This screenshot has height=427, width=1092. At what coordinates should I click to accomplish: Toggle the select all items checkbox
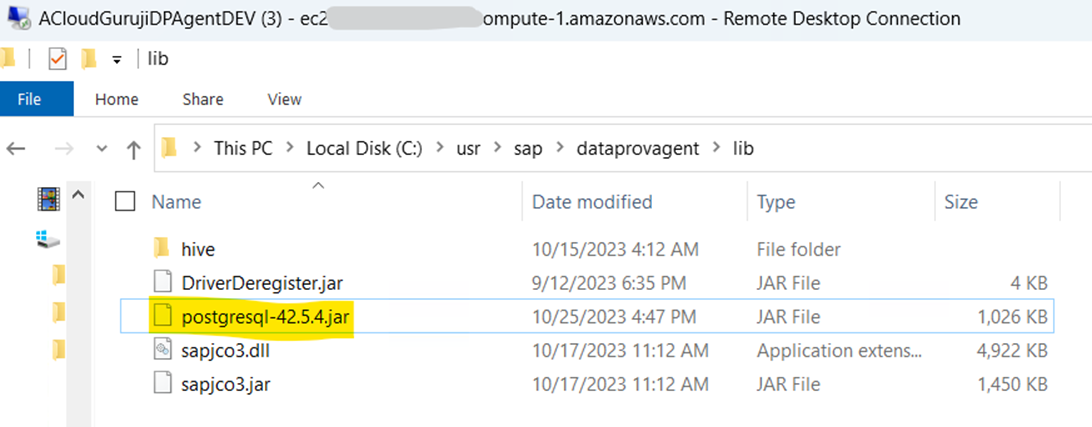[125, 202]
